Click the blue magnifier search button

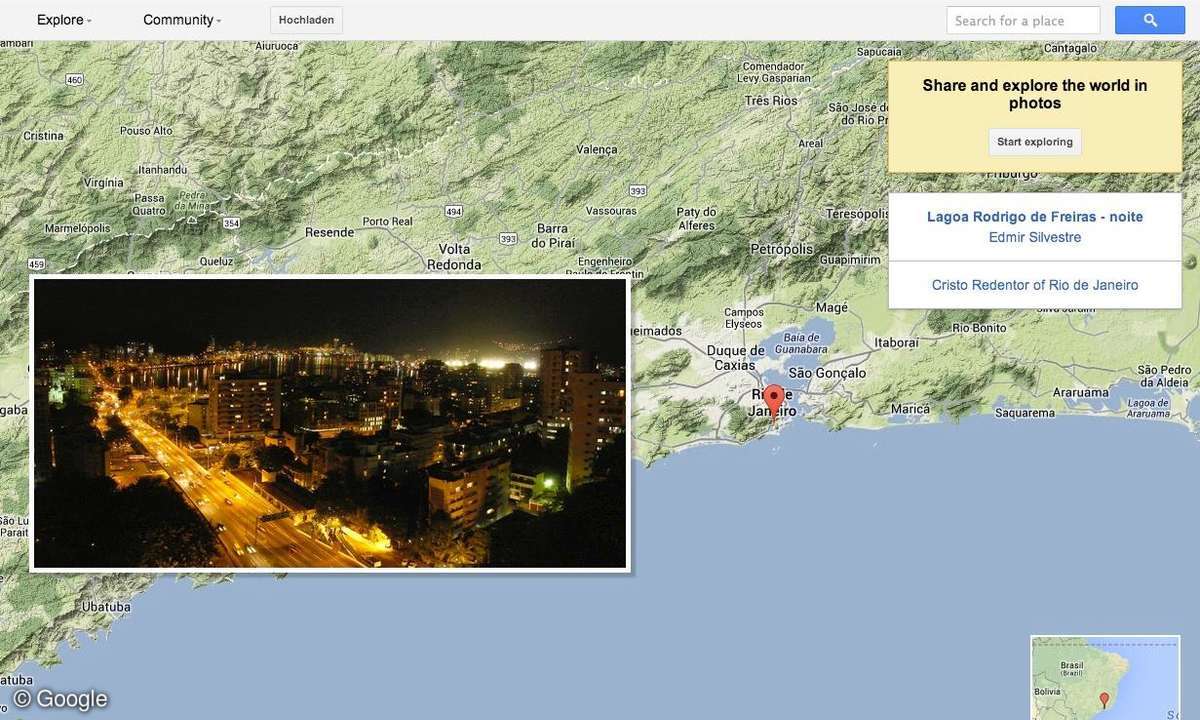click(x=1150, y=20)
